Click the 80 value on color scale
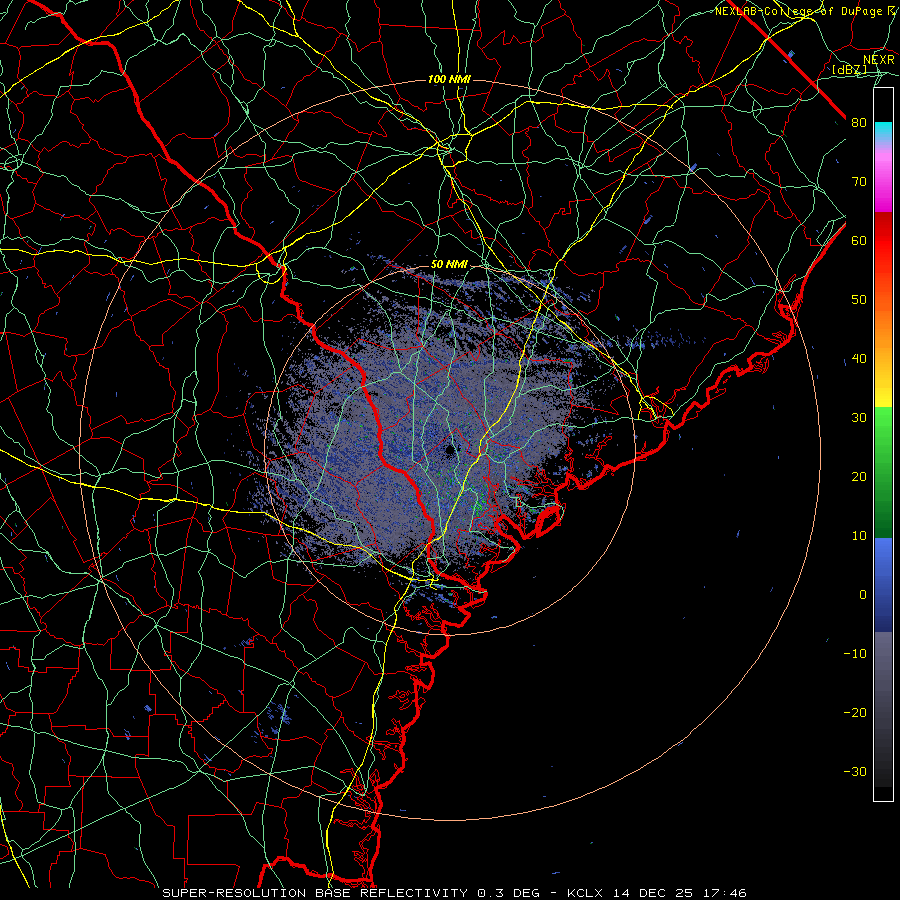Image resolution: width=900 pixels, height=900 pixels. pos(859,122)
